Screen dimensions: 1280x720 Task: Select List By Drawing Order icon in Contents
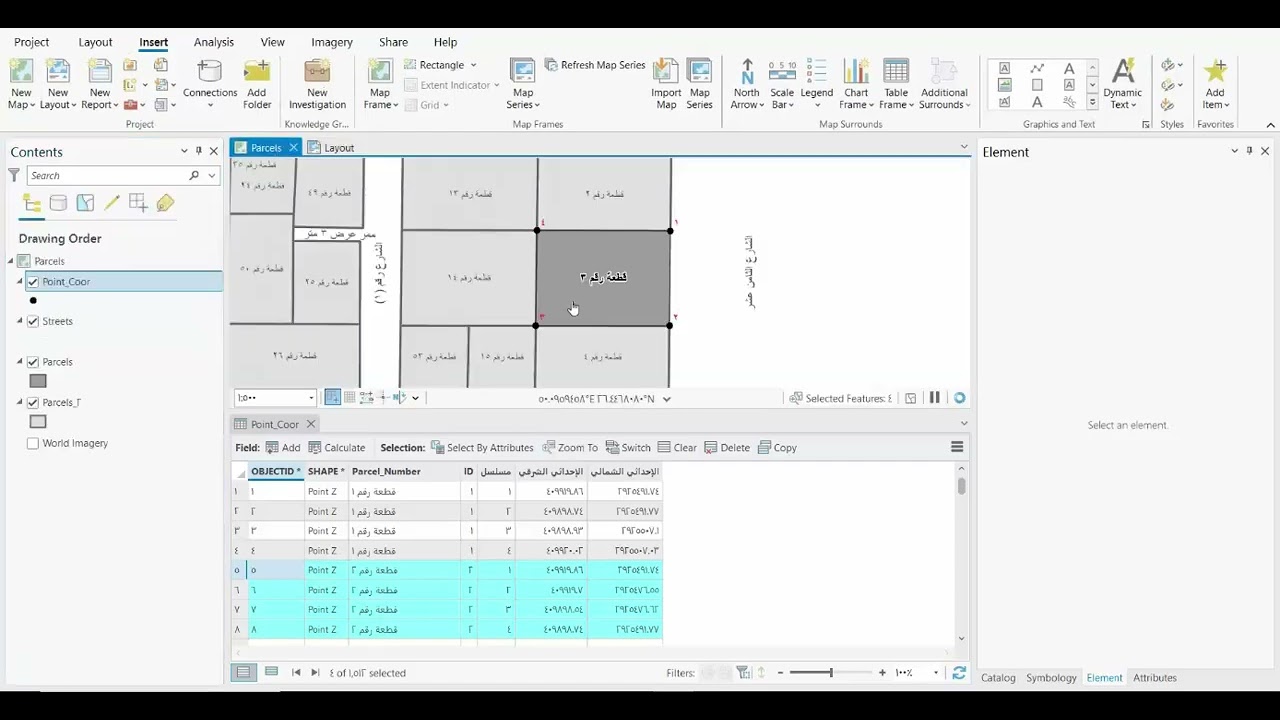click(32, 204)
